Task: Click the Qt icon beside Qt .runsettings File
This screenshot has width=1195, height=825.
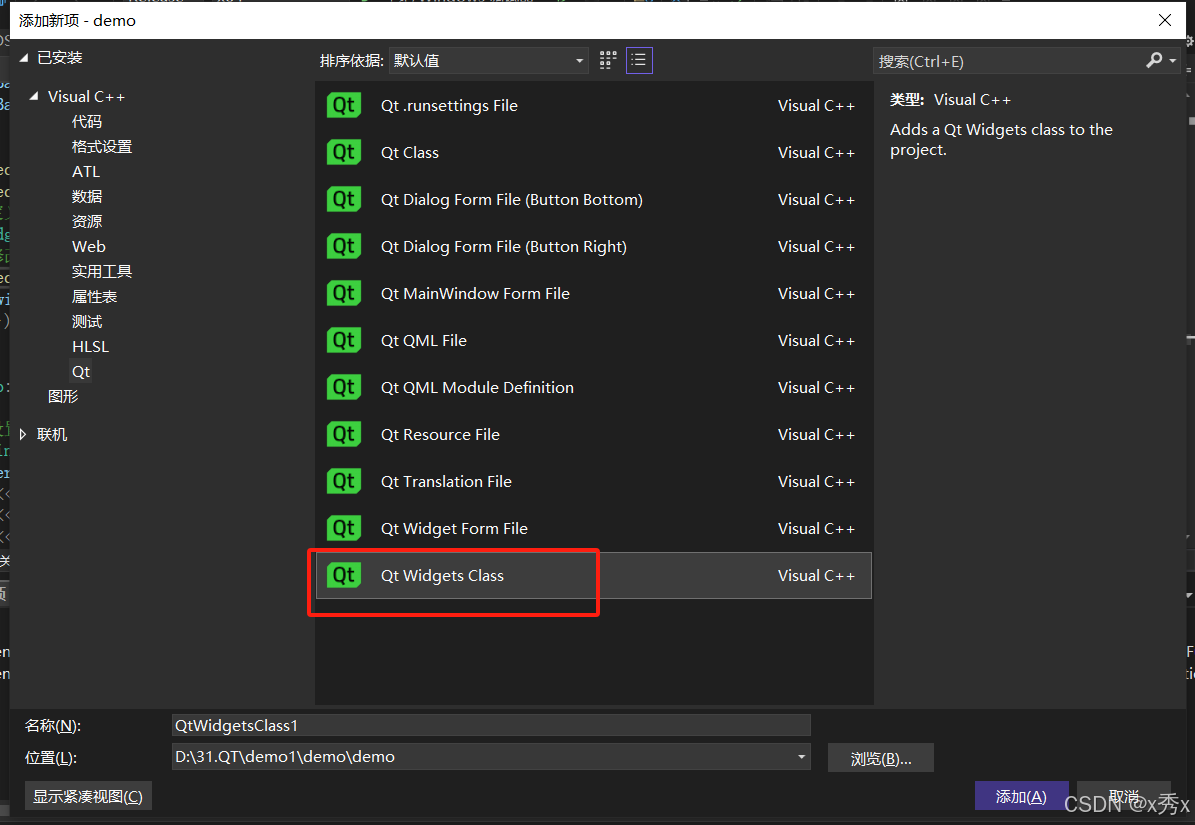Action: coord(344,105)
